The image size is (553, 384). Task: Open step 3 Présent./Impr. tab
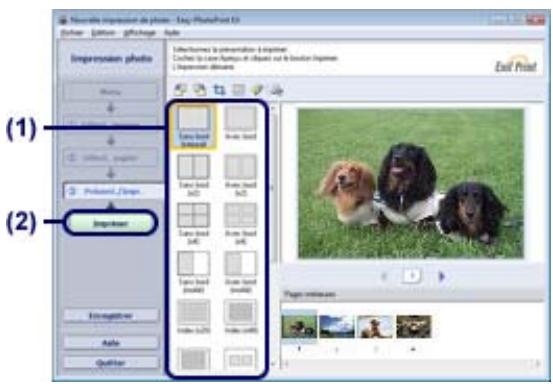pyautogui.click(x=114, y=191)
